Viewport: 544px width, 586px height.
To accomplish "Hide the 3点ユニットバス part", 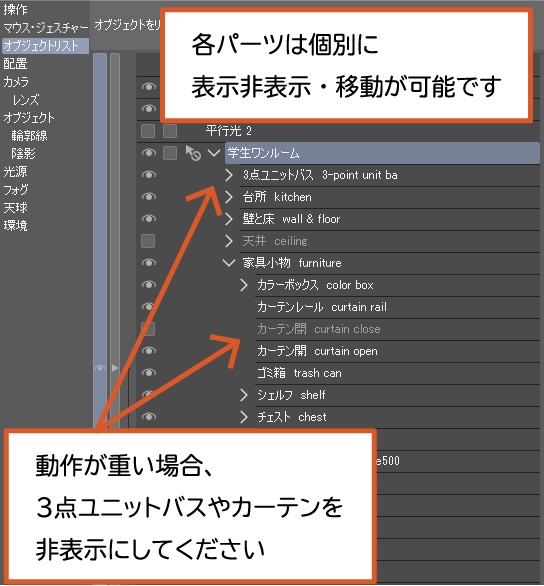I will [149, 175].
